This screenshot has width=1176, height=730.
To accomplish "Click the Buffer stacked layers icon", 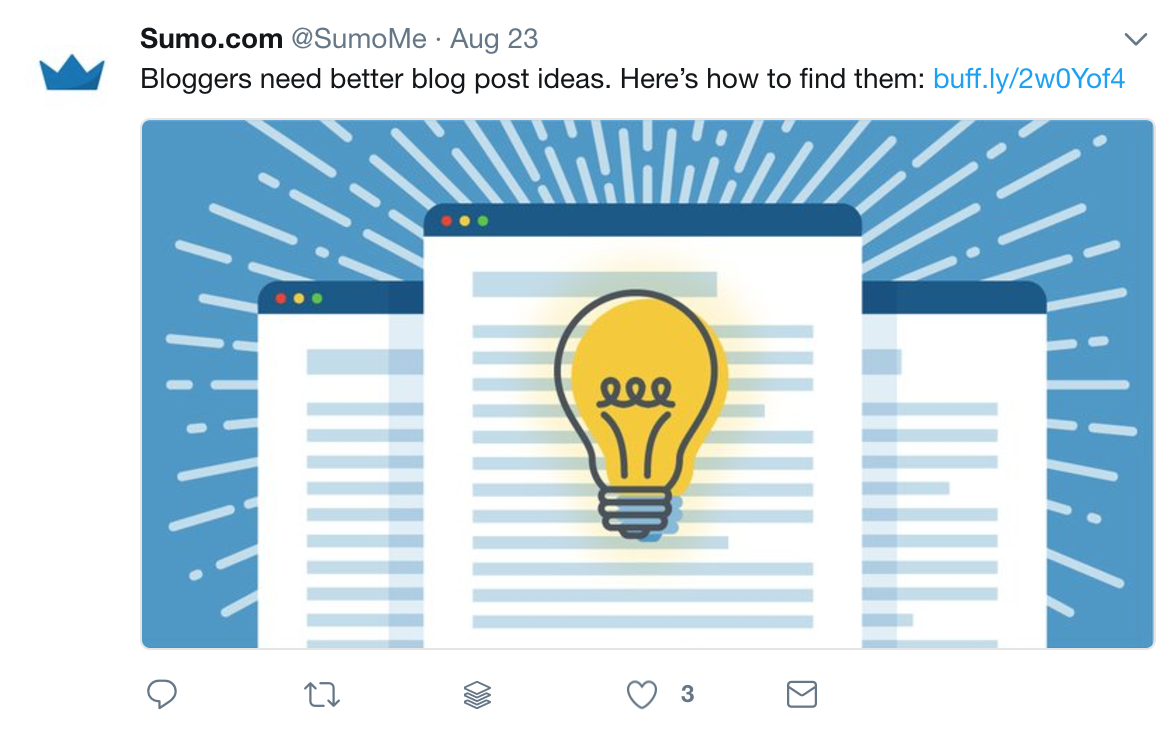I will 477,695.
